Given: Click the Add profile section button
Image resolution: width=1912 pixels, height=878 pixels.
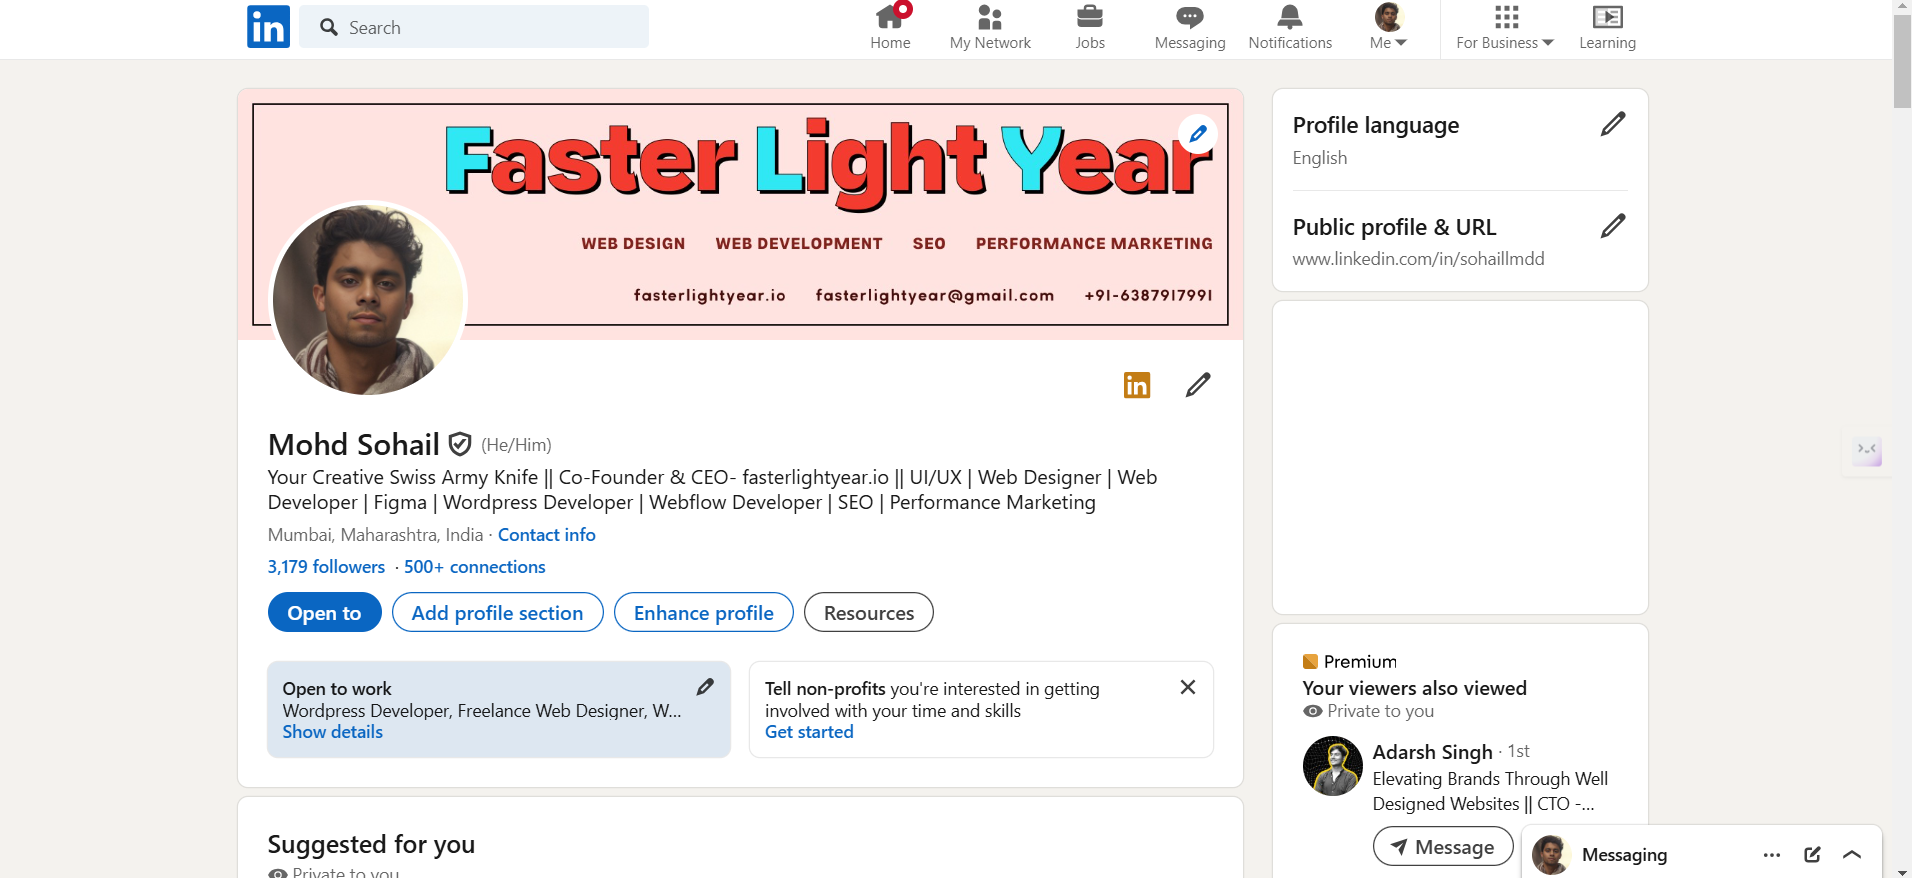Looking at the screenshot, I should [x=497, y=613].
